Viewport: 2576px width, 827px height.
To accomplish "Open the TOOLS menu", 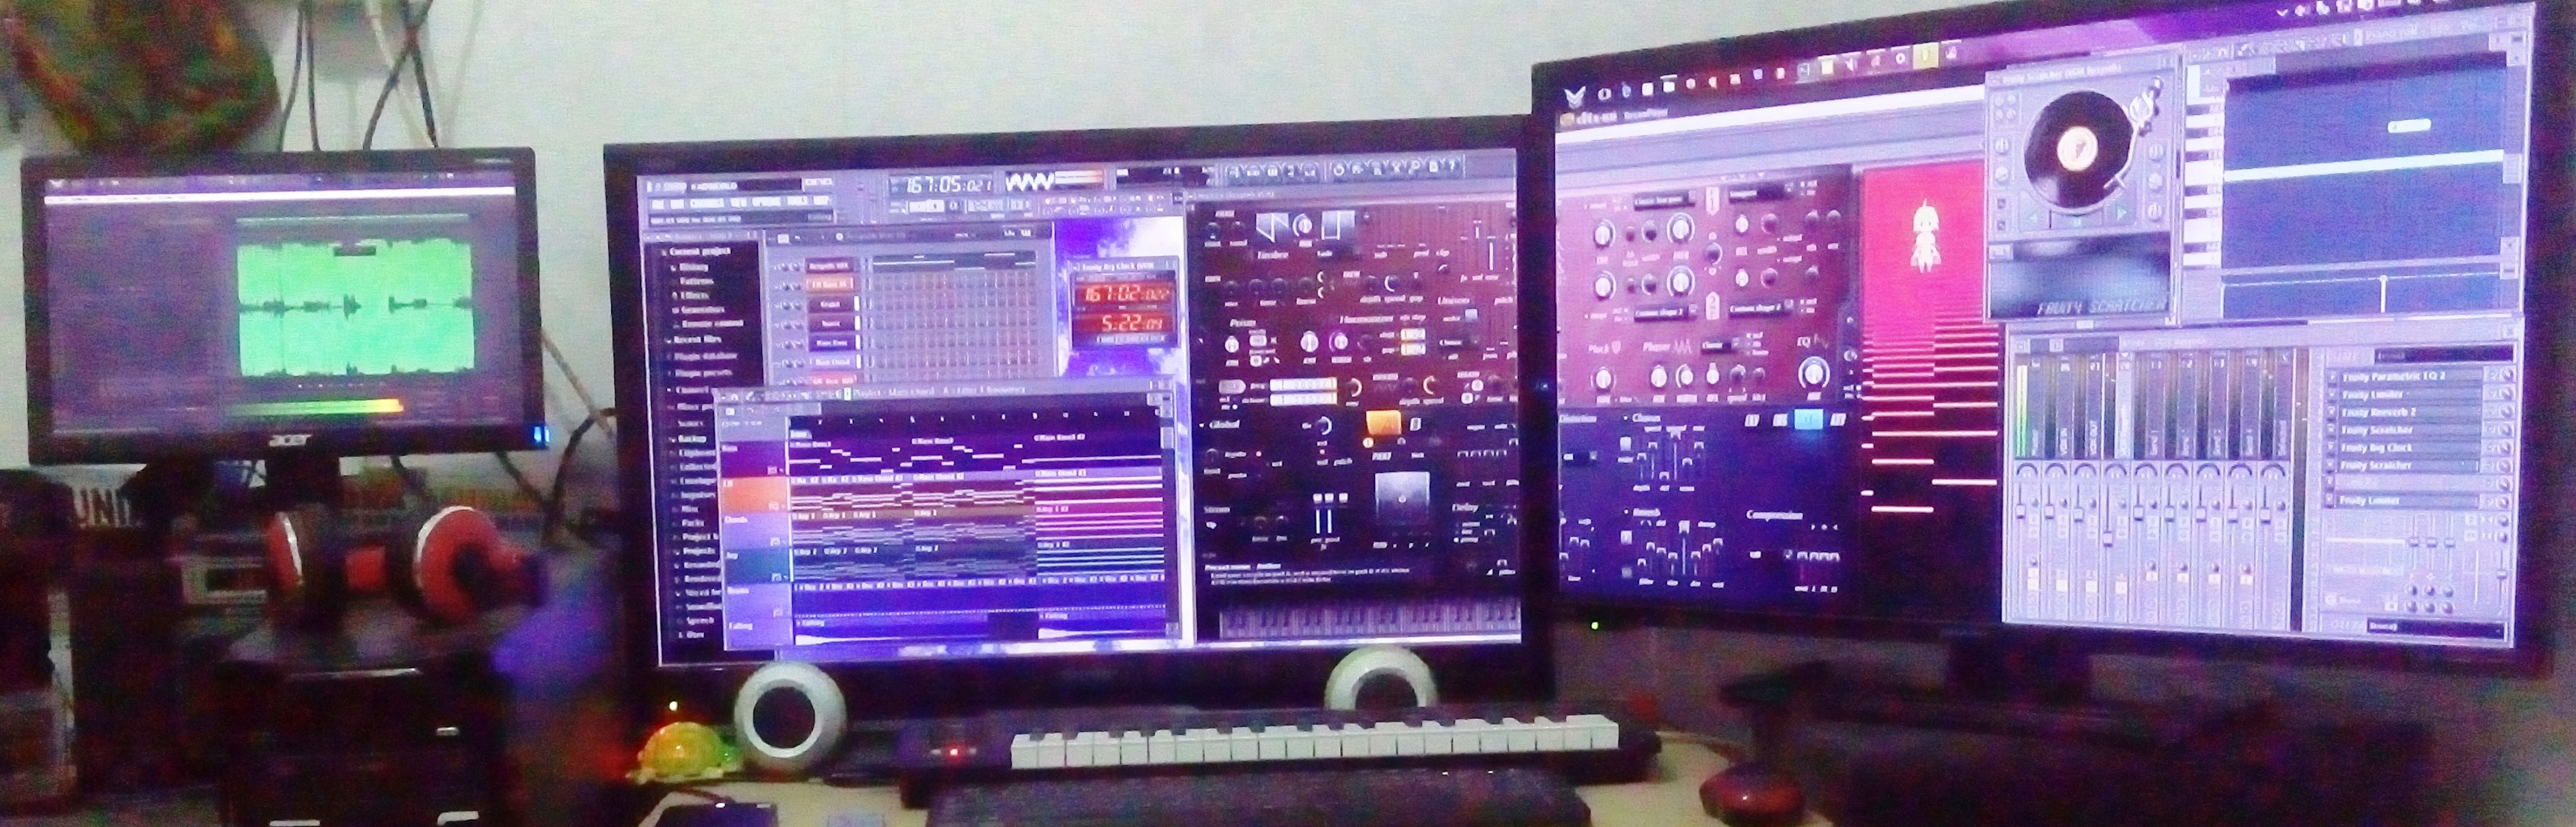I will 797,202.
